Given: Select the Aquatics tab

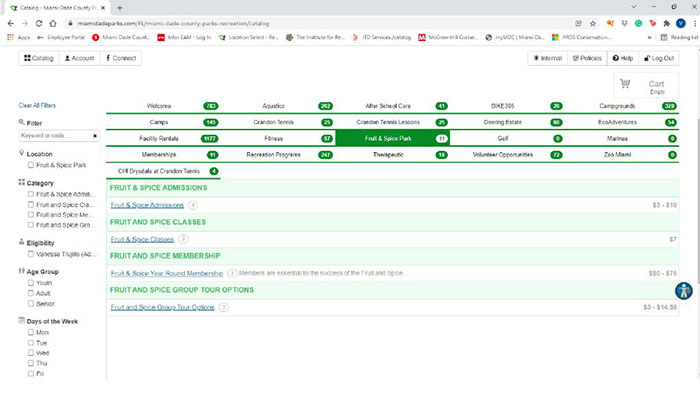Looking at the screenshot, I should [x=278, y=106].
